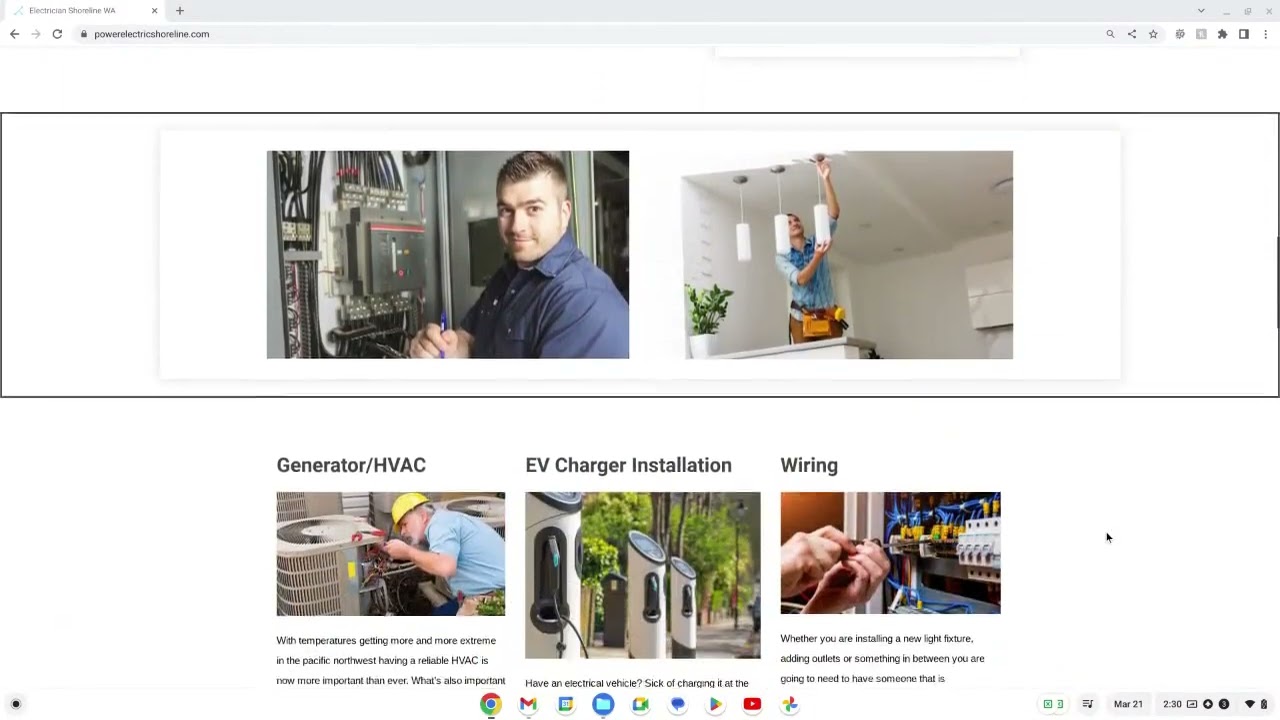Click the browser forward arrow
This screenshot has width=1280, height=720.
35,34
